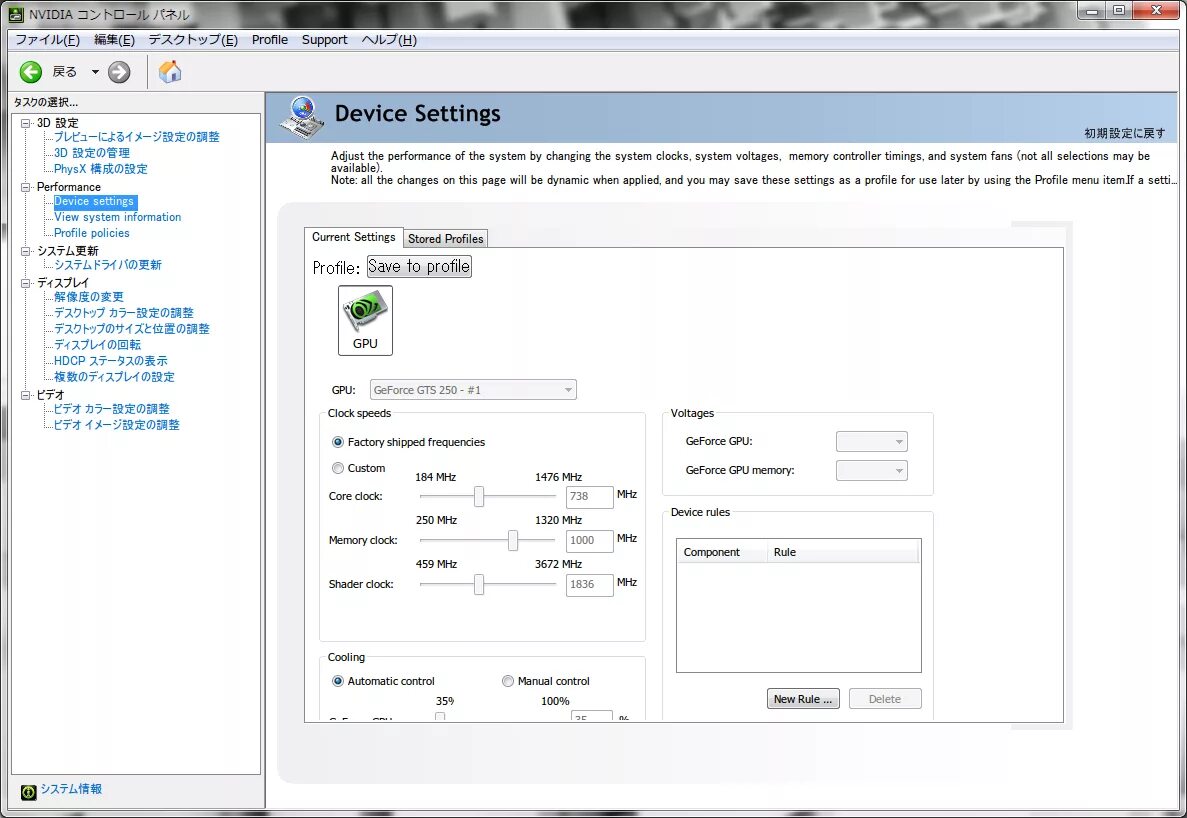Select the Current Settings tab
Image resolution: width=1187 pixels, height=818 pixels.
pyautogui.click(x=354, y=237)
